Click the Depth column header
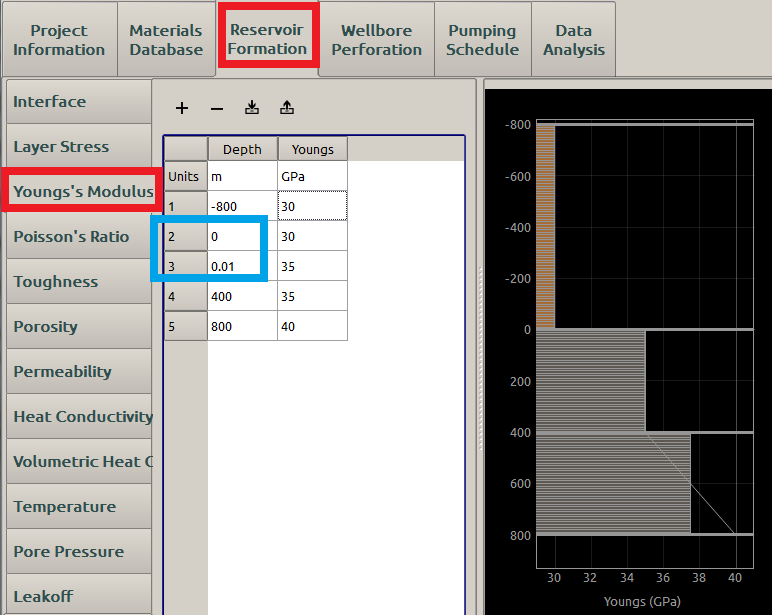 pos(242,149)
